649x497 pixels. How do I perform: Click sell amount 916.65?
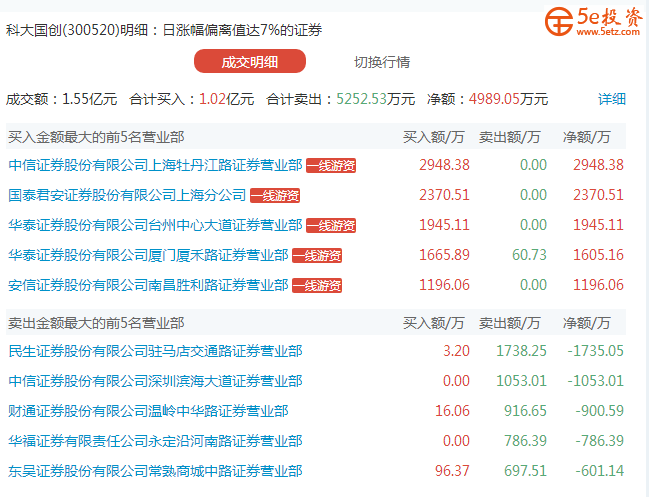pos(525,411)
